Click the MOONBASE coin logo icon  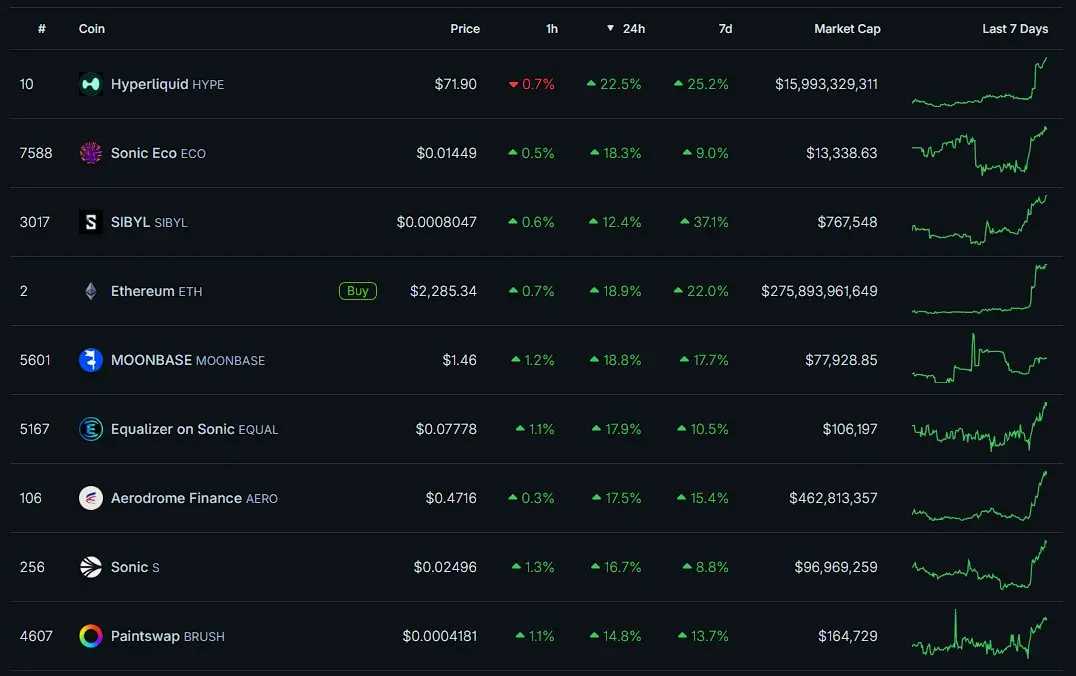[x=91, y=360]
